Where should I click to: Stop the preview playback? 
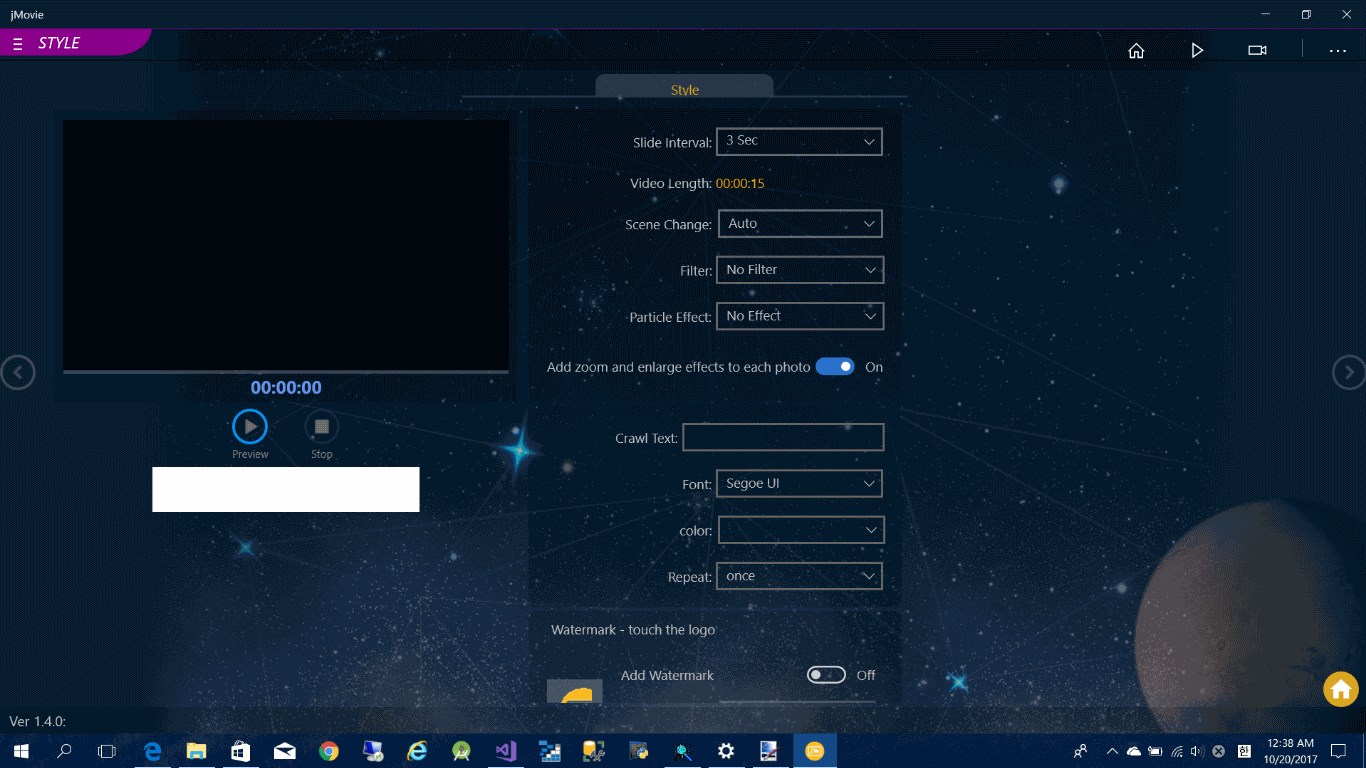(322, 427)
